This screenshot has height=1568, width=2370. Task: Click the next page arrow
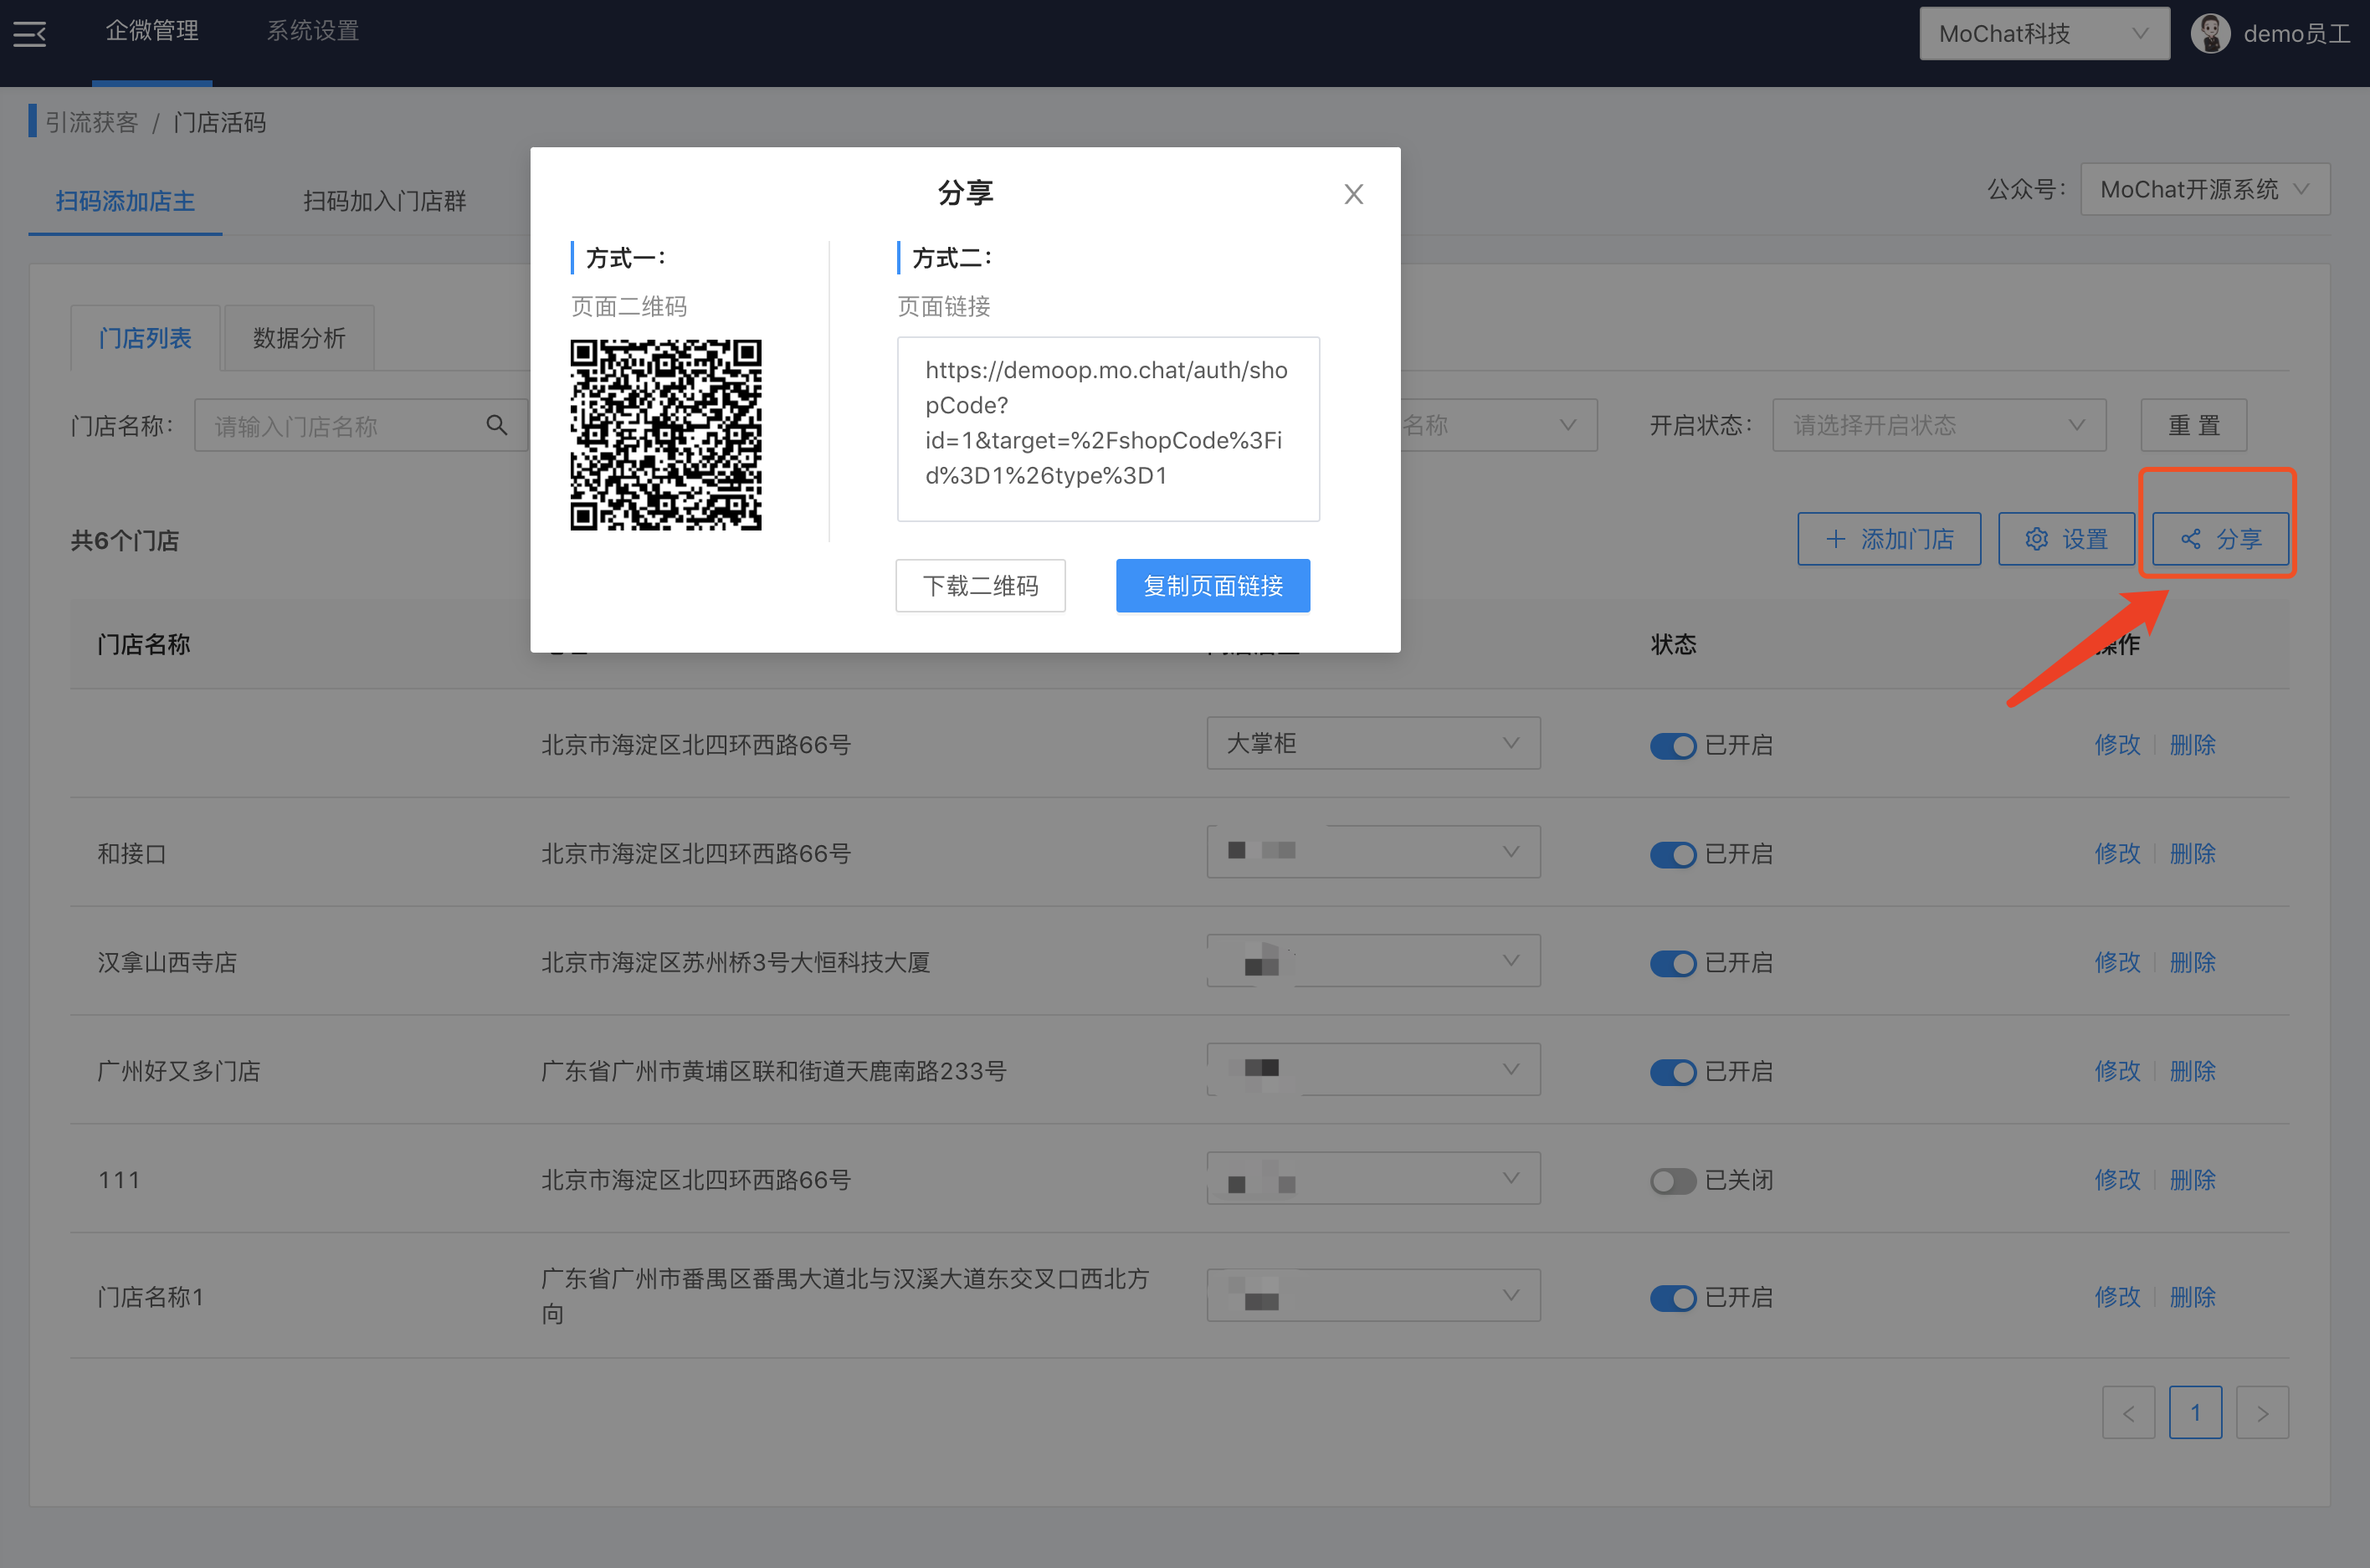click(2262, 1412)
